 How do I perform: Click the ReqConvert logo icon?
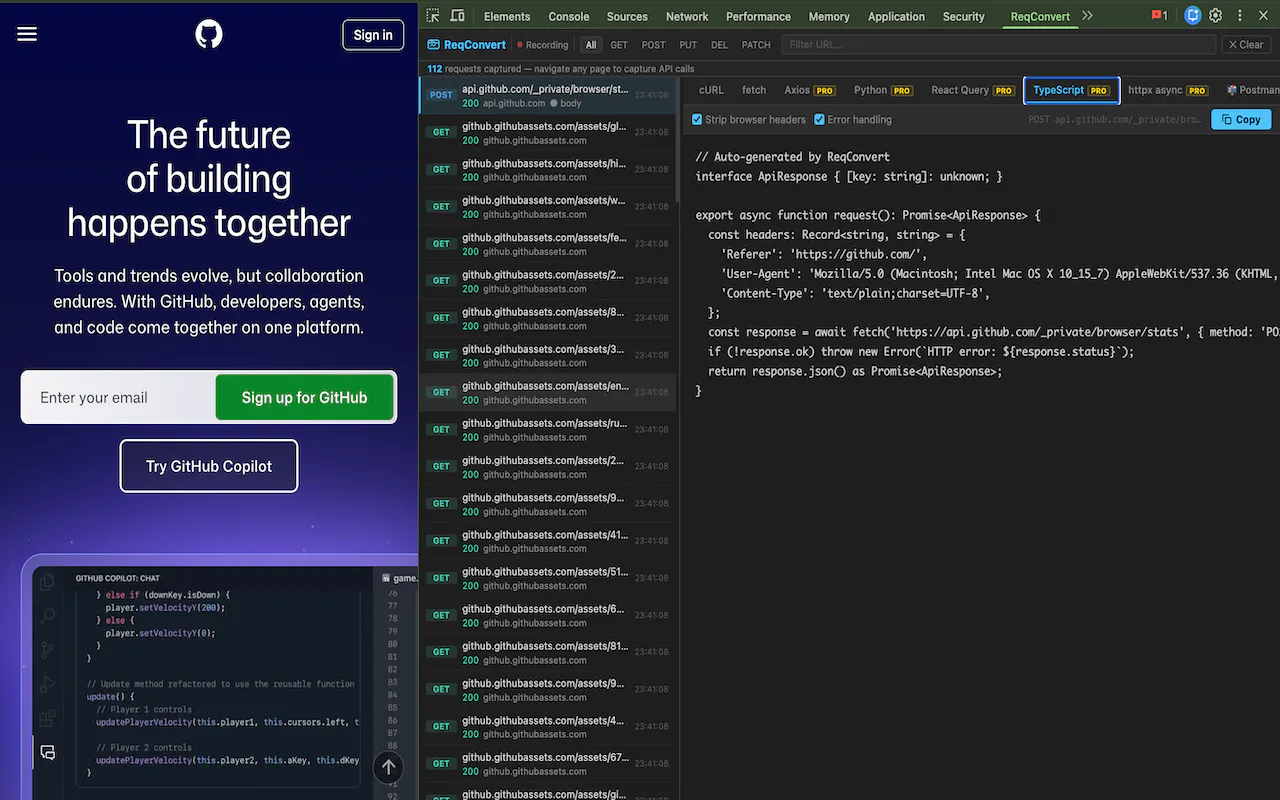tap(434, 45)
